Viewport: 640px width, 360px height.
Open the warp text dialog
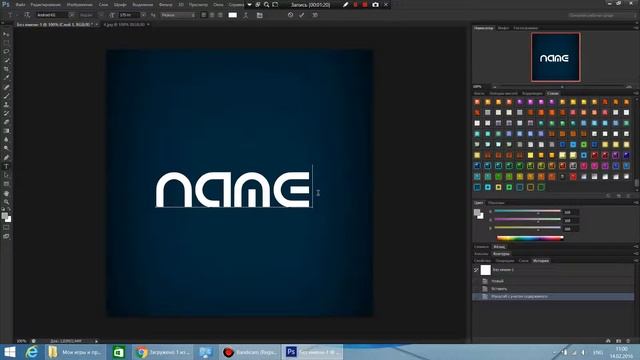[246, 15]
